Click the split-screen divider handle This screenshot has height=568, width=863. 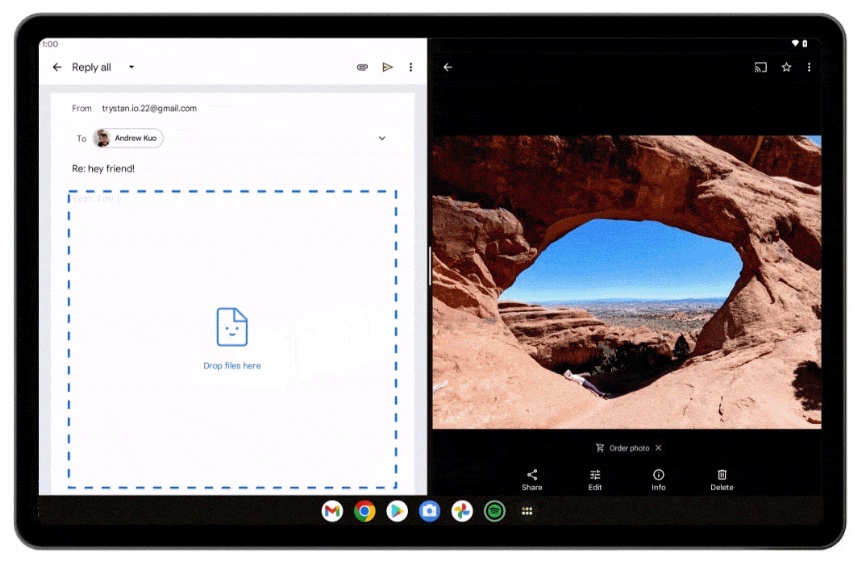[x=430, y=268]
